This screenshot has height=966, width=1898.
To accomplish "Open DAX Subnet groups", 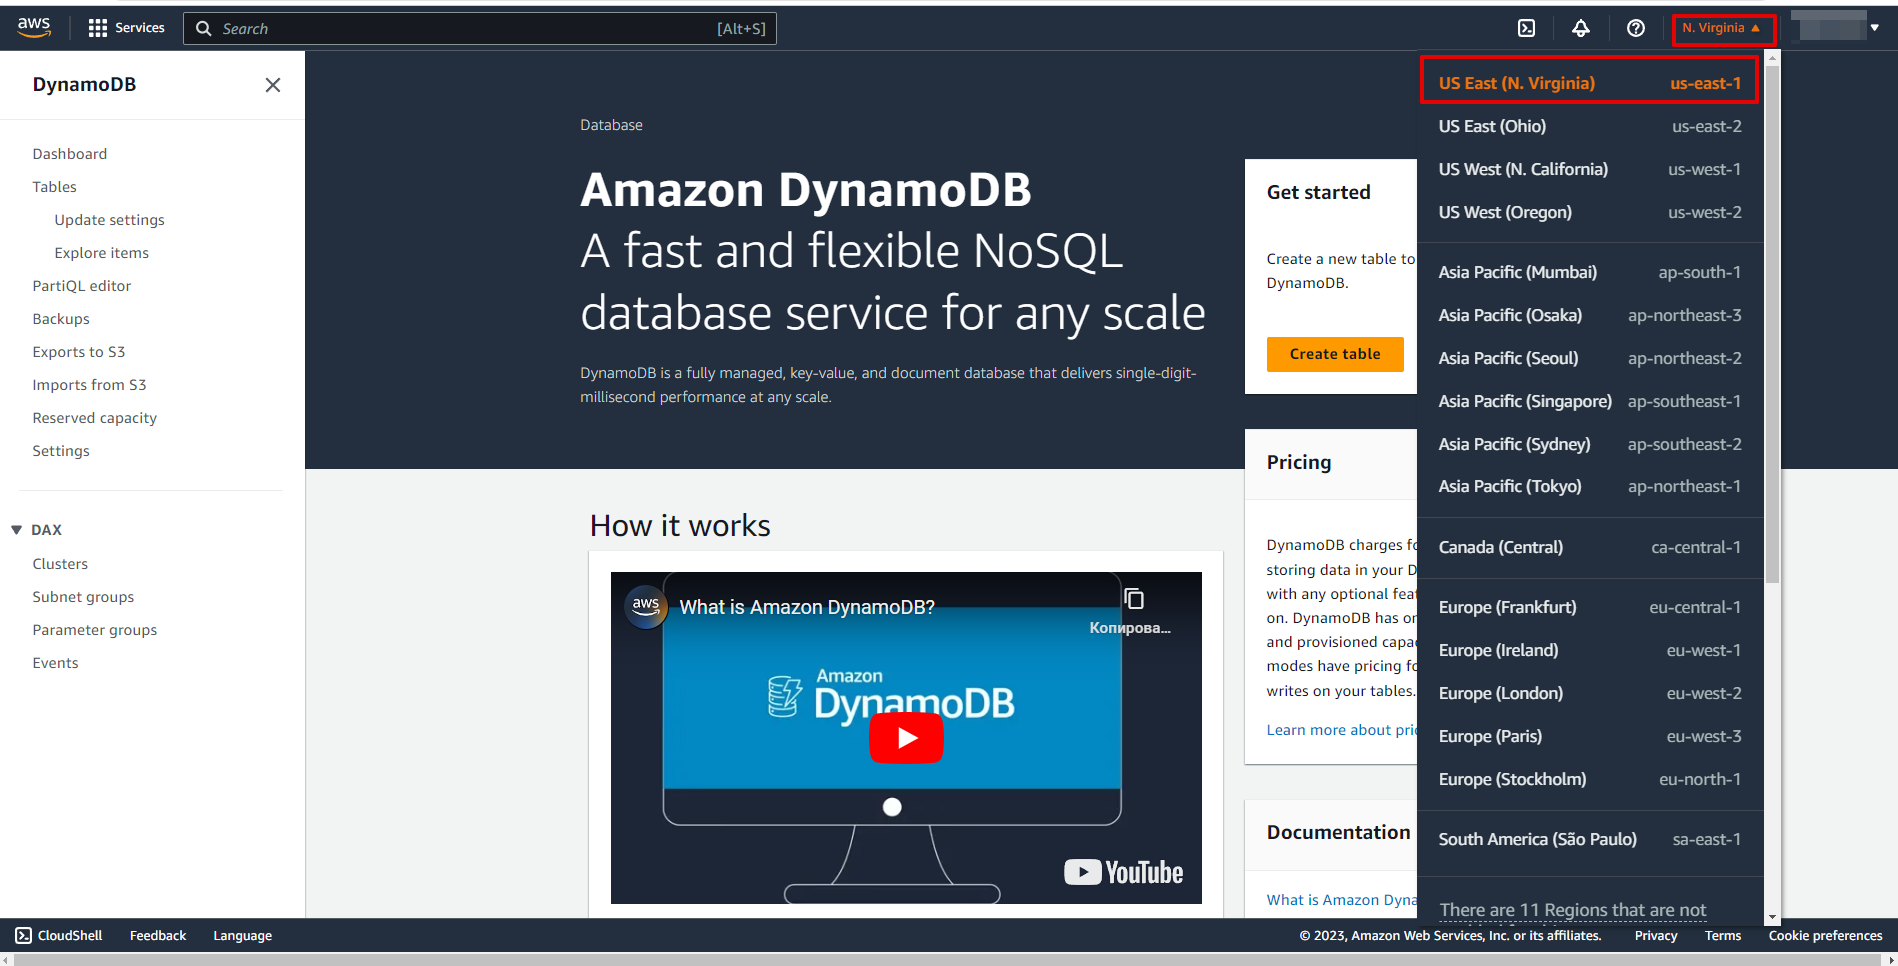I will (x=83, y=597).
